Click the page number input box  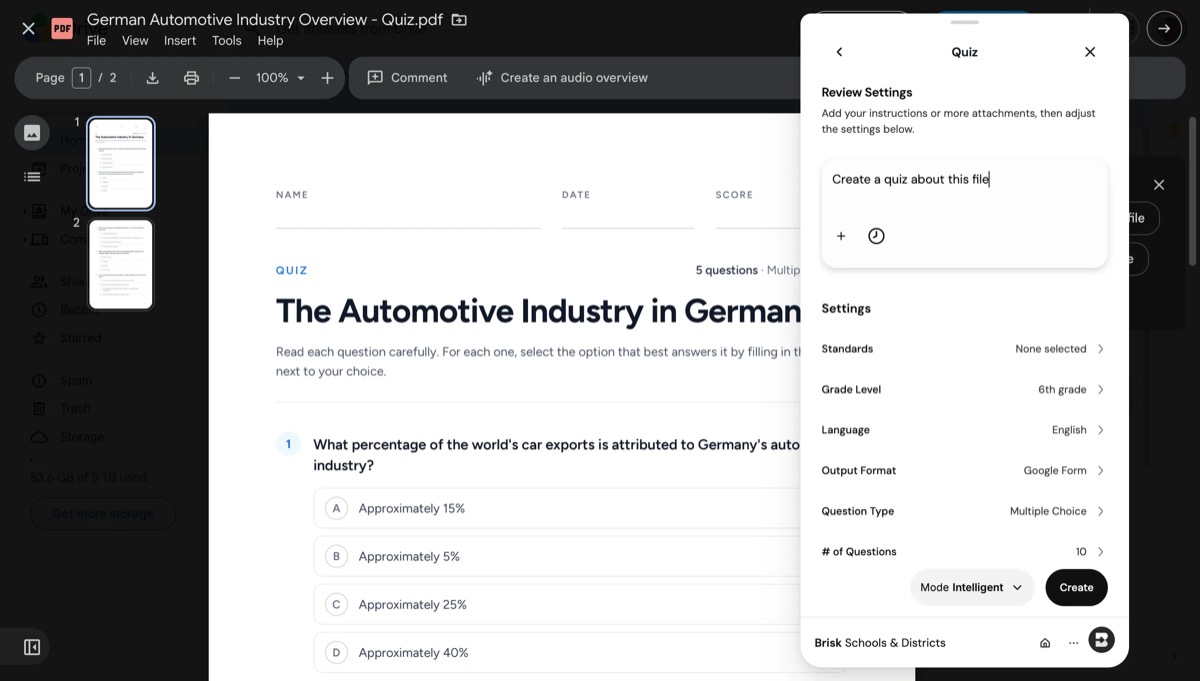tap(81, 78)
